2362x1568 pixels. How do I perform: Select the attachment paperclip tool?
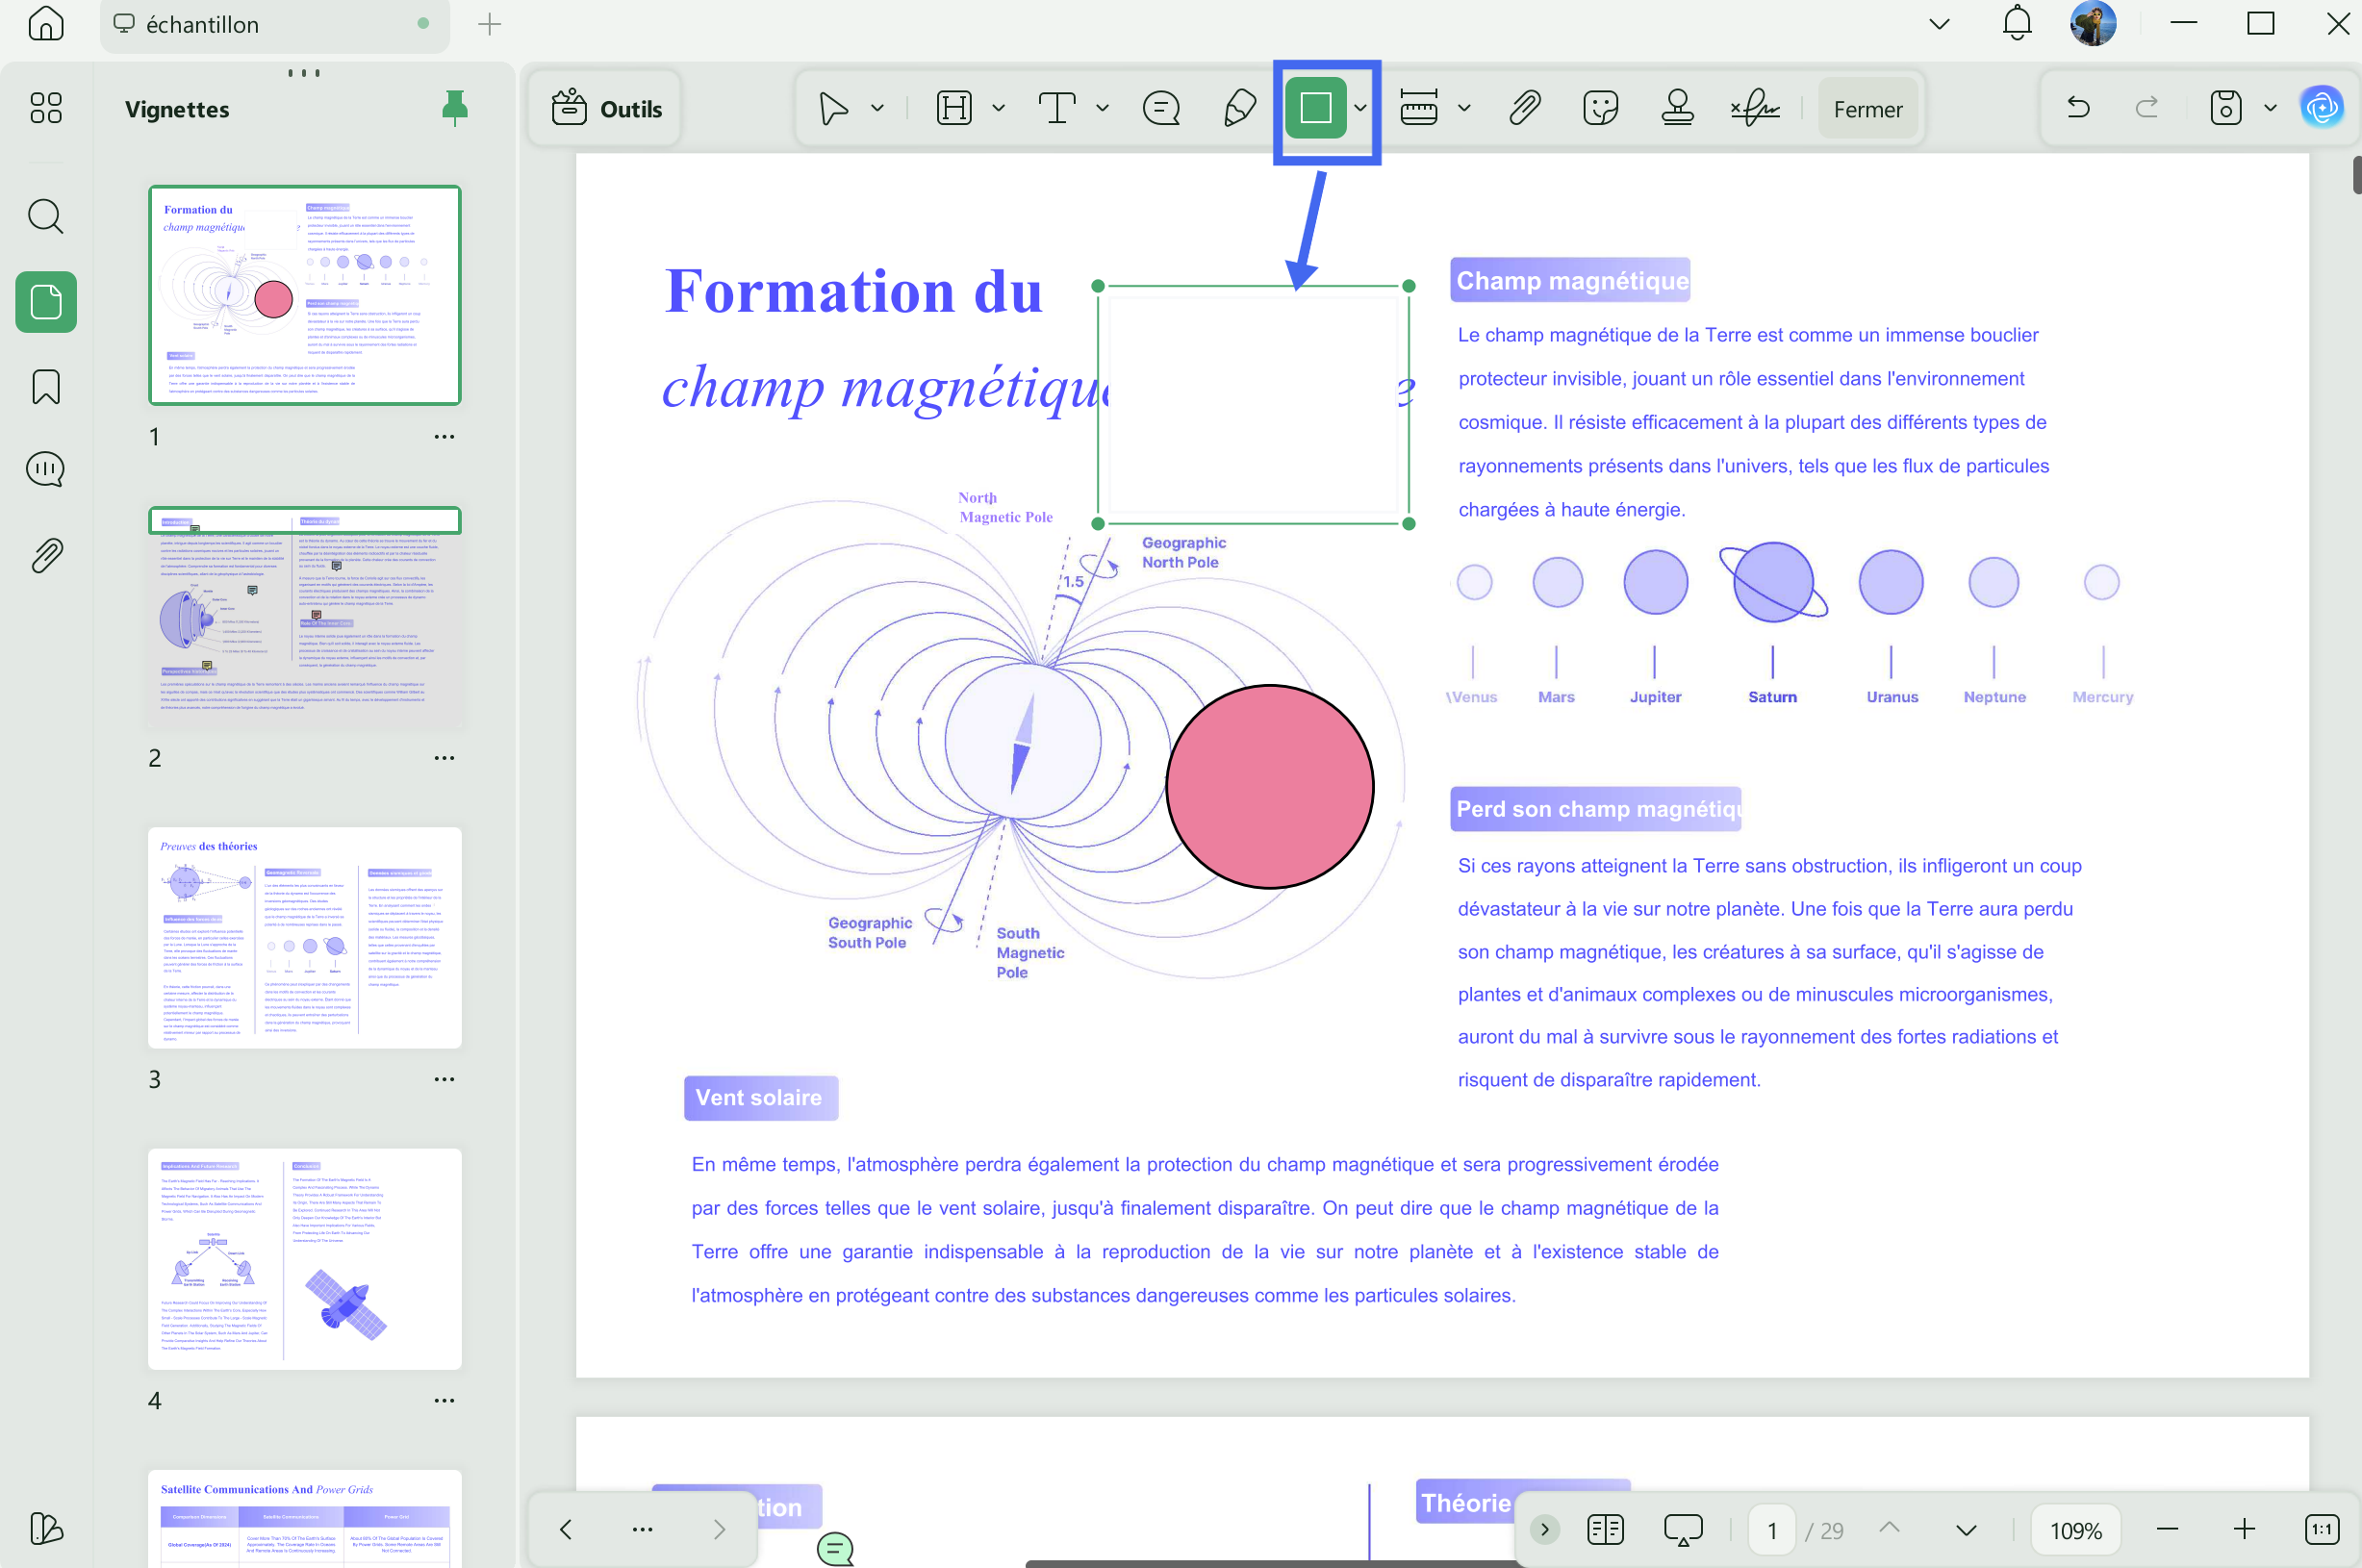point(1524,108)
